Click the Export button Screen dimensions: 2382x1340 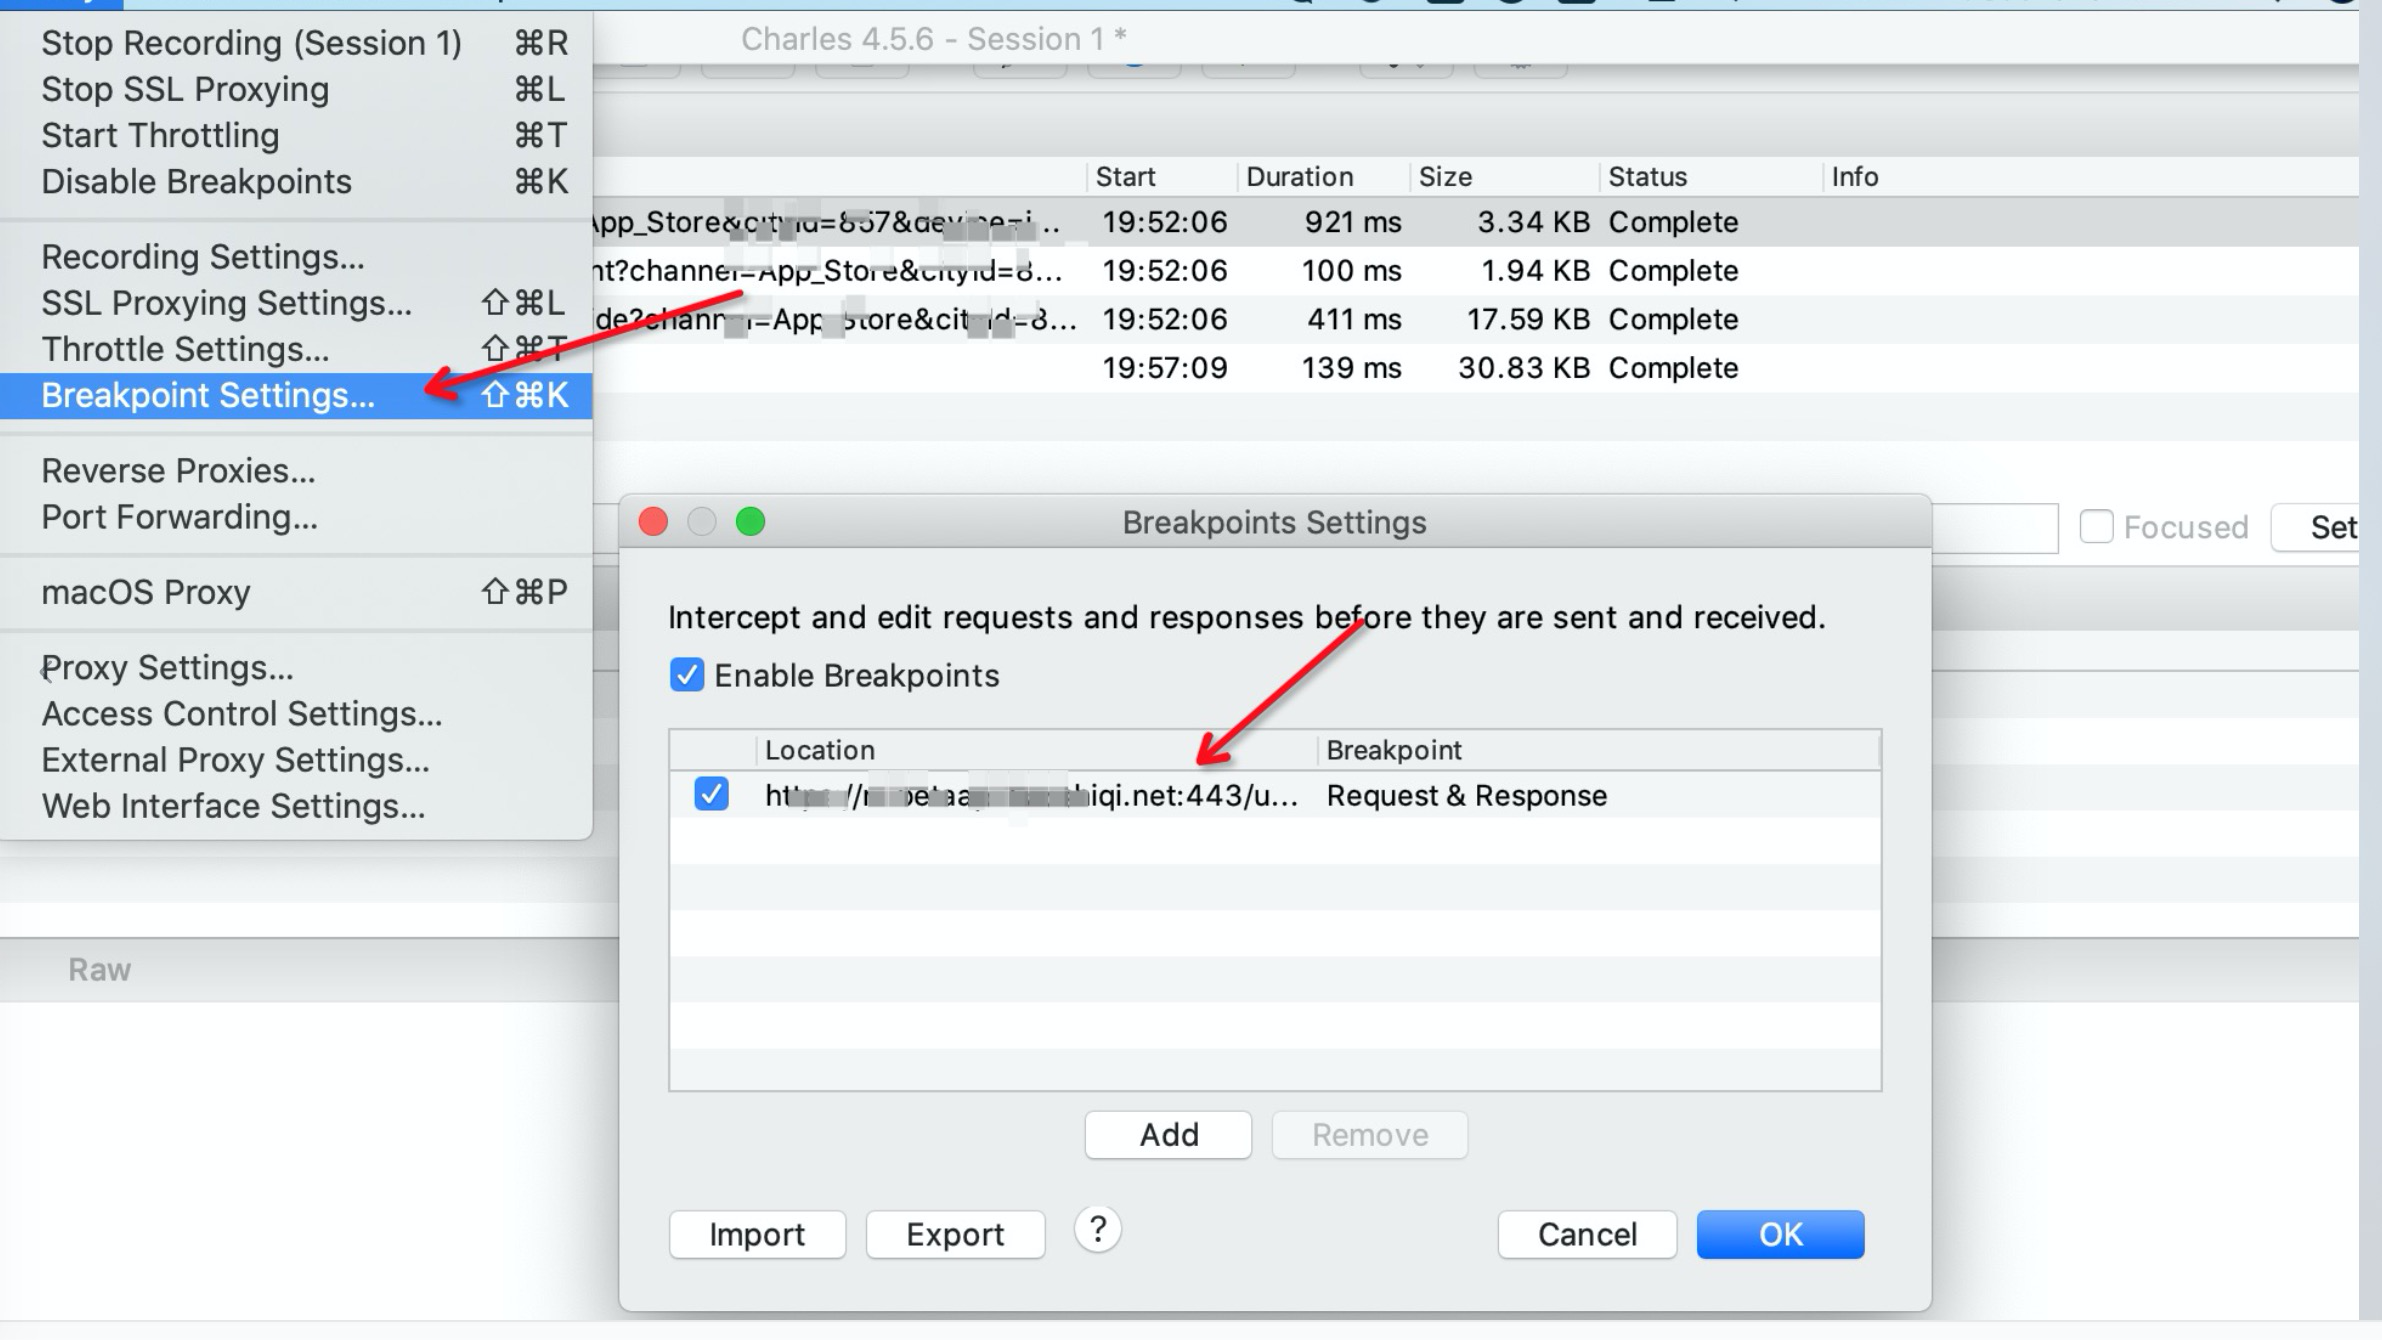[954, 1234]
